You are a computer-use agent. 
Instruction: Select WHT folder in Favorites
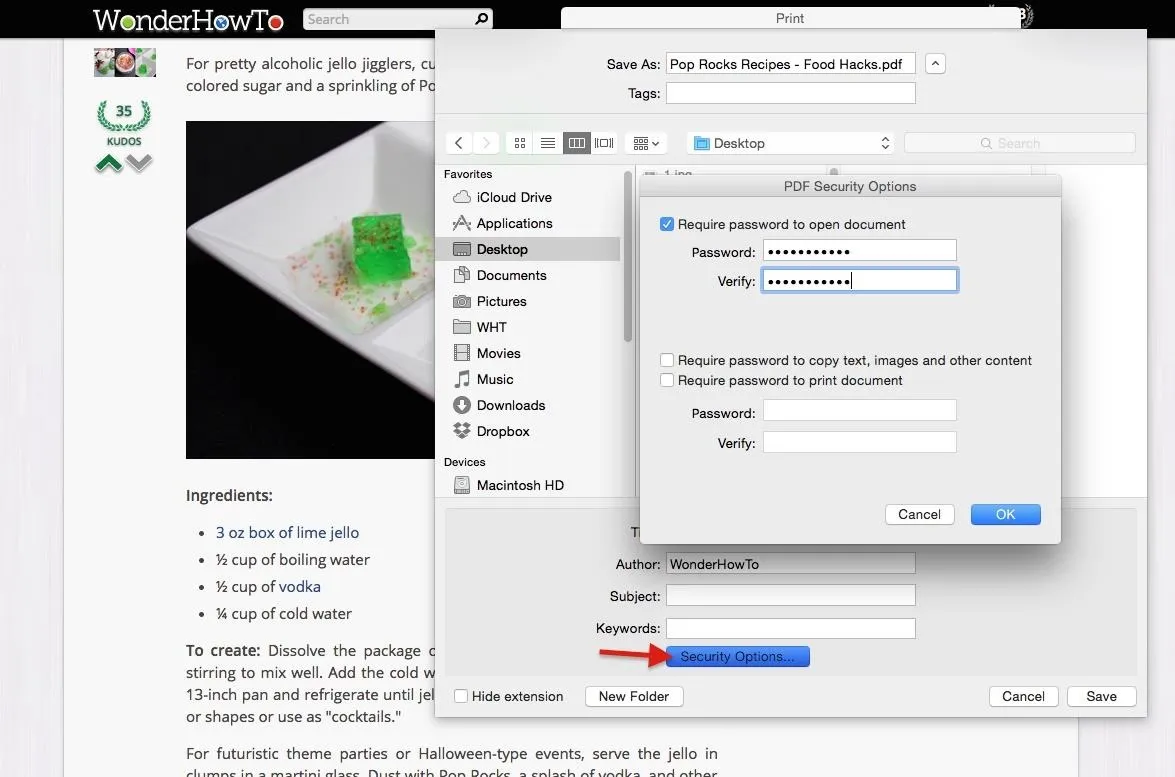tap(492, 327)
